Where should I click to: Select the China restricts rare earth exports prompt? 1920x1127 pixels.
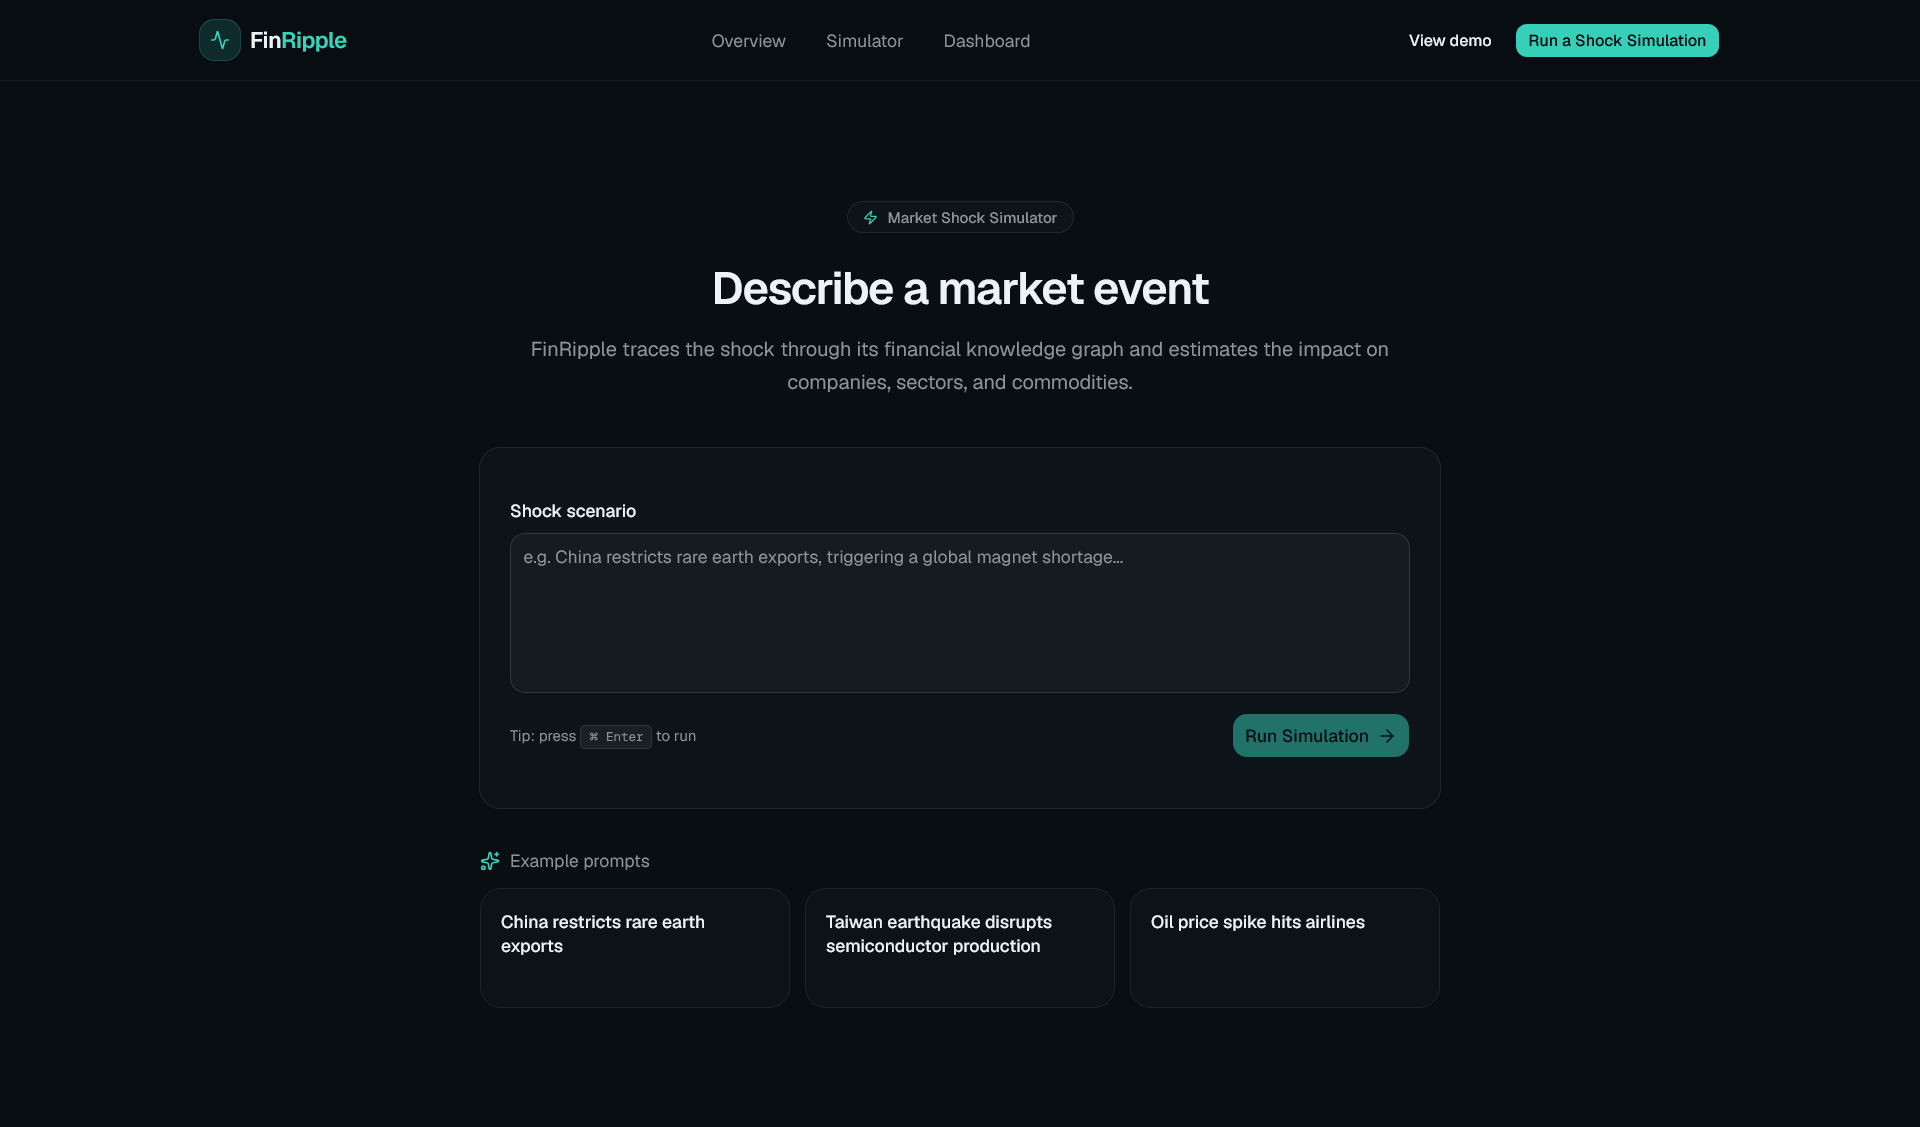[x=635, y=948]
